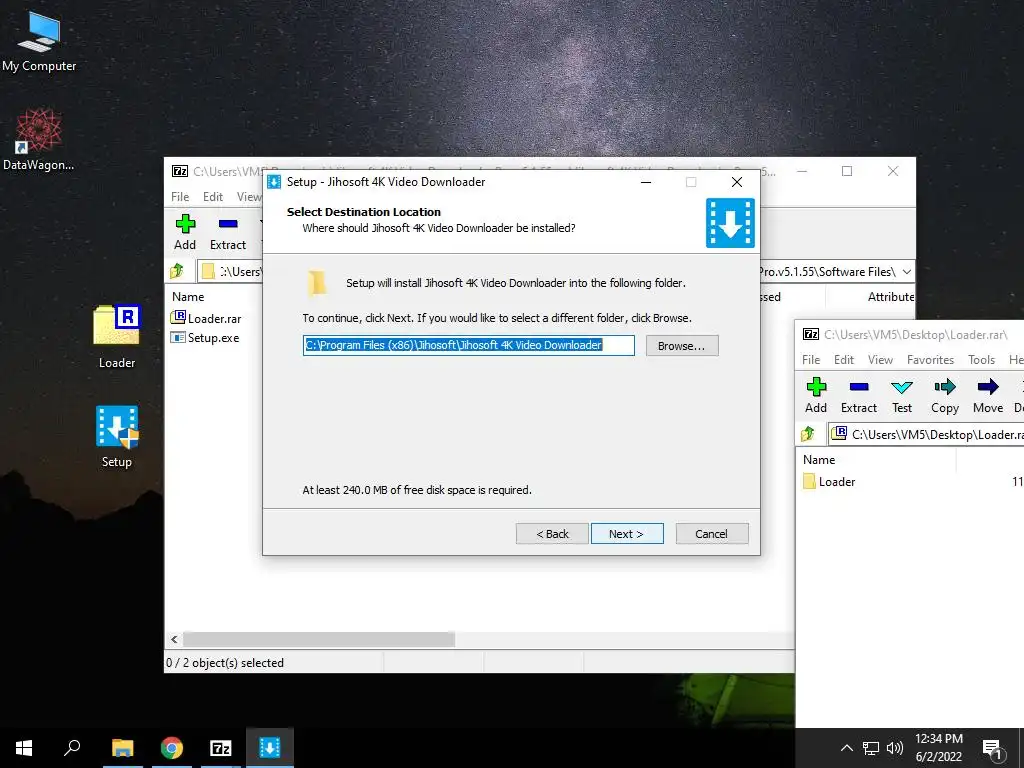
Task: Open Favorites menu in Loader.rar window
Action: coord(930,360)
